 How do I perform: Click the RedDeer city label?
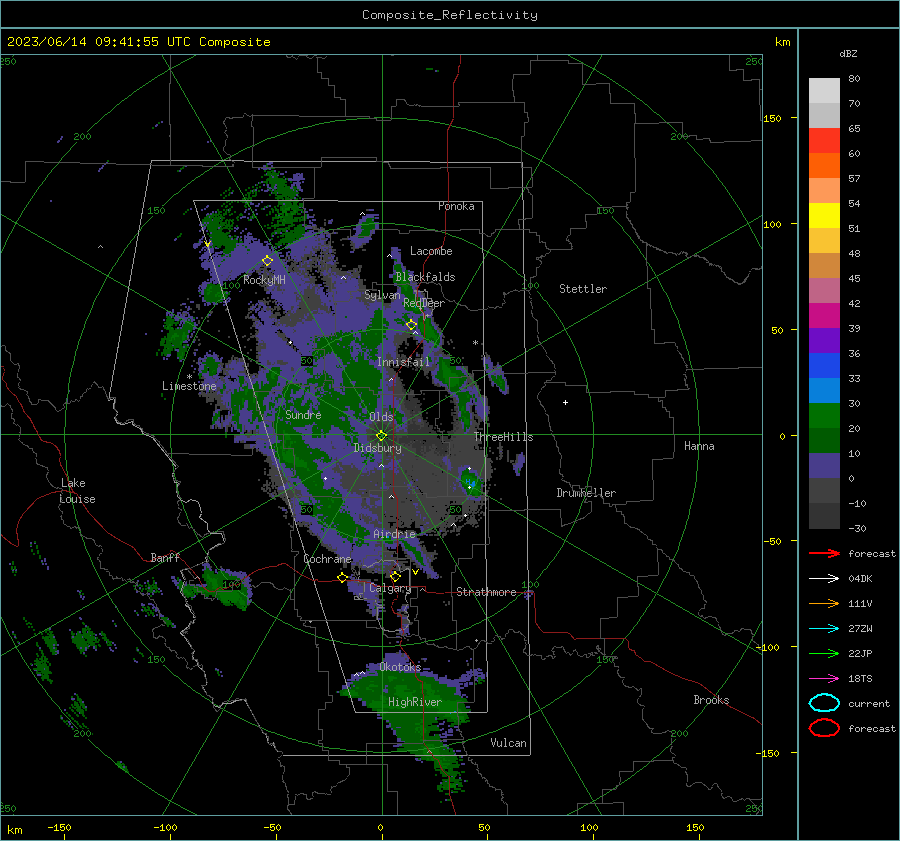tap(424, 303)
